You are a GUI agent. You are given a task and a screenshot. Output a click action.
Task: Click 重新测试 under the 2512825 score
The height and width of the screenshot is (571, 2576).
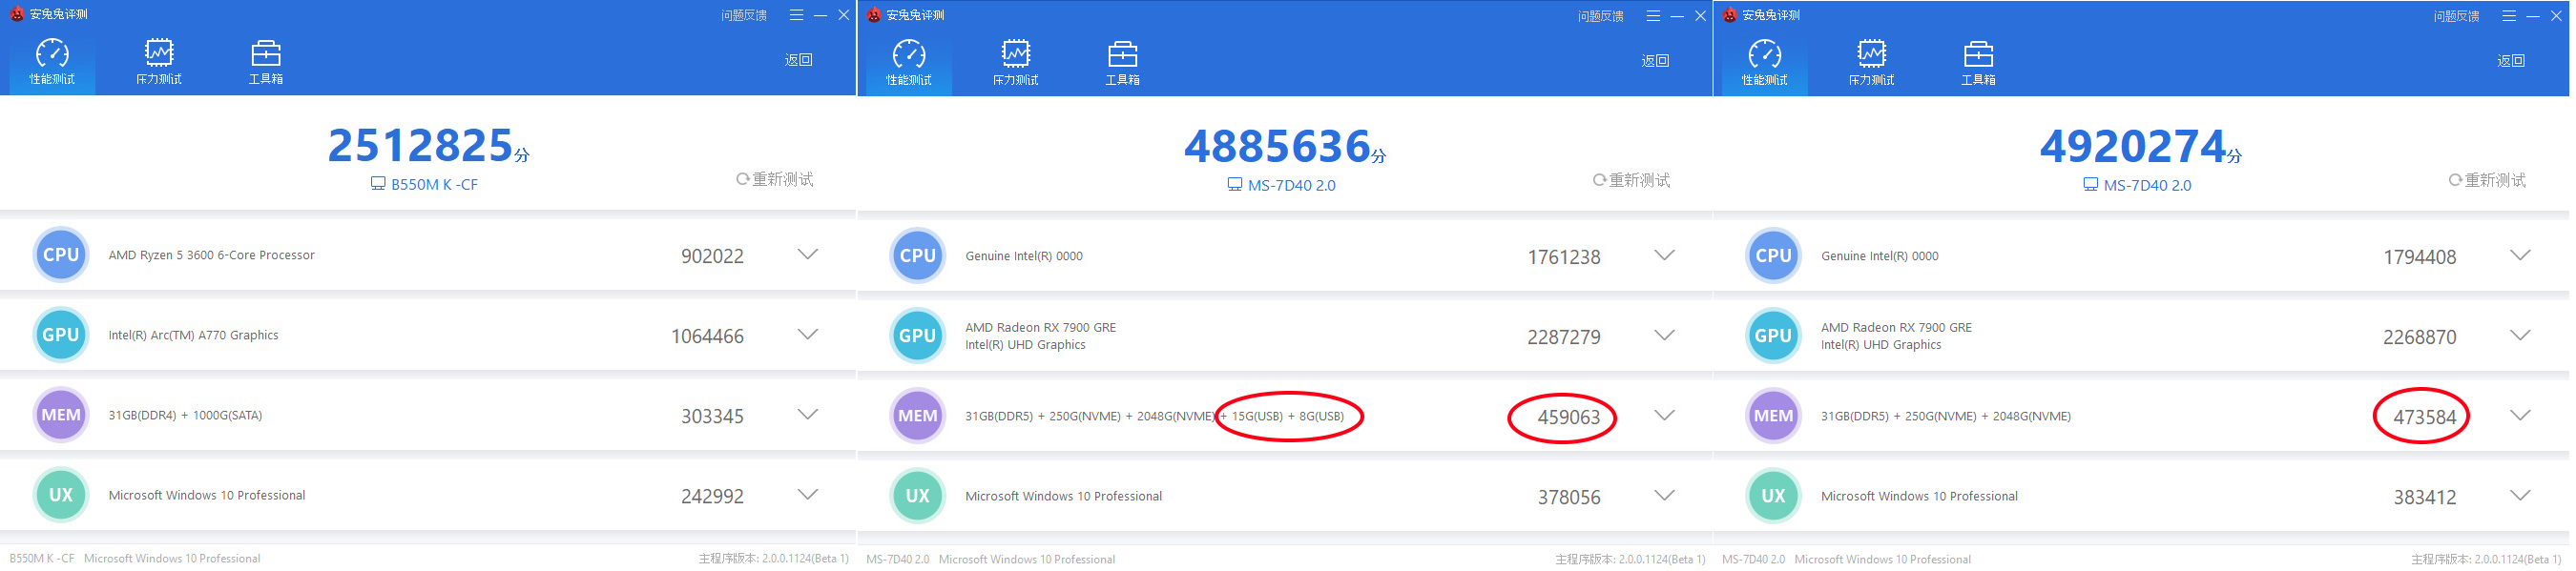(775, 179)
